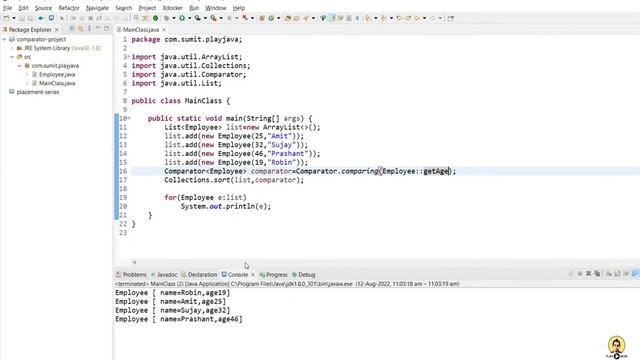The width and height of the screenshot is (640, 360).
Task: Click the Terminate square icon in main toolbar
Action: 91,18
